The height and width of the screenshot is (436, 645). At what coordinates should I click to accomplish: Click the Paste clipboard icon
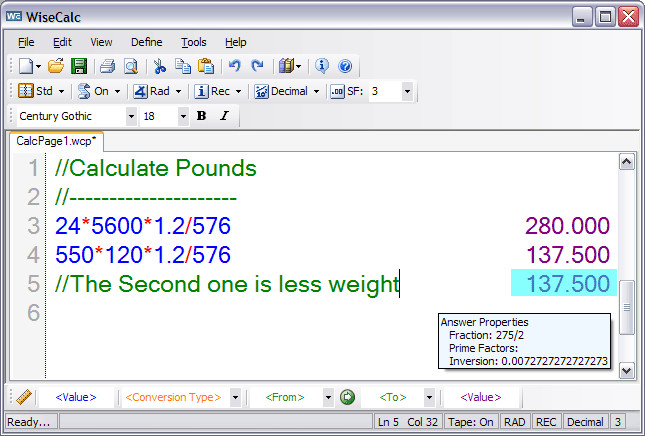pos(206,66)
